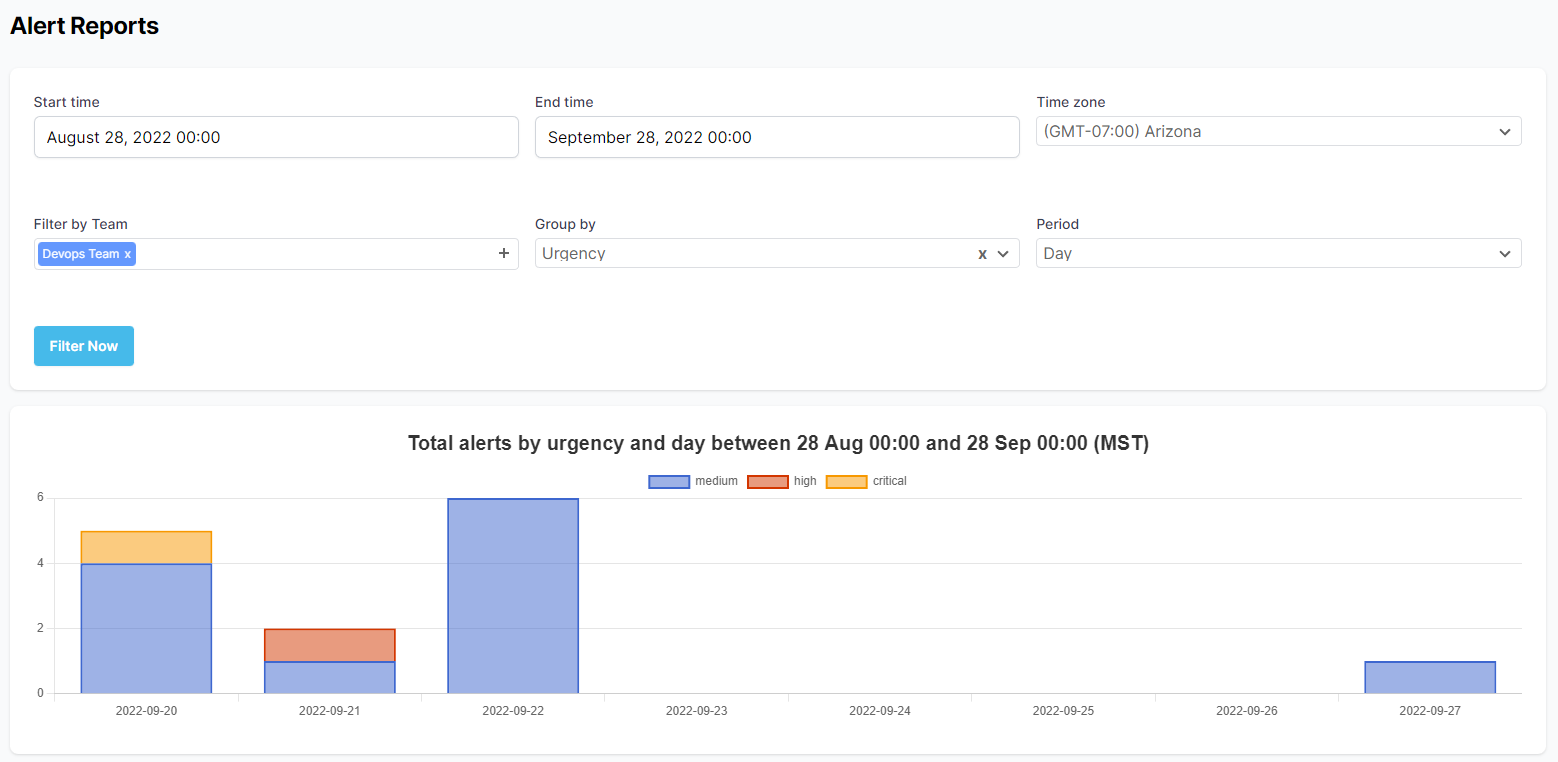Click the plus icon to add team
1558x762 pixels.
click(x=504, y=253)
